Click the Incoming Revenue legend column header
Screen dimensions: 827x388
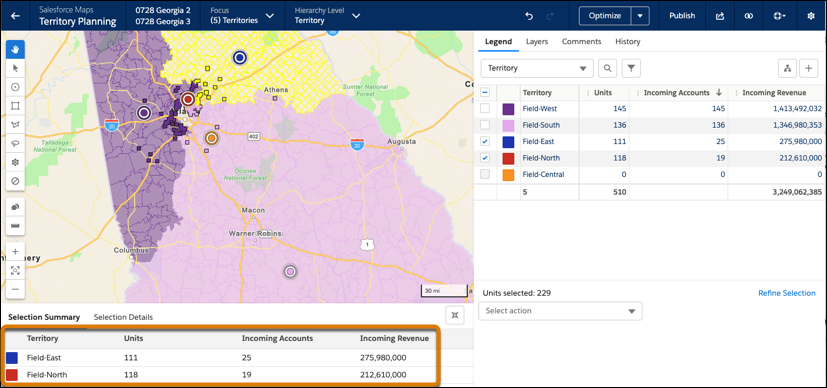coord(774,93)
